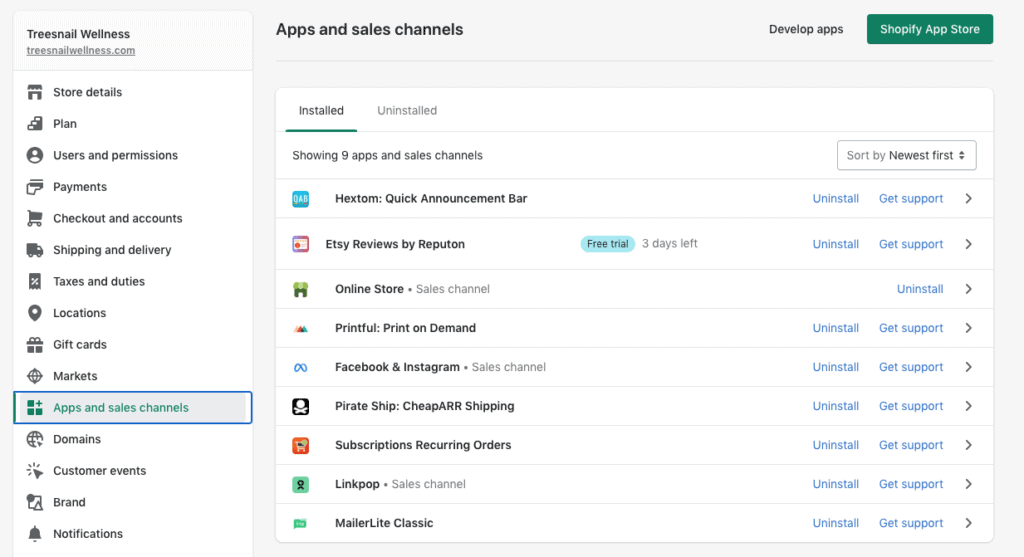Click the Shipping and delivery truck icon

35,249
